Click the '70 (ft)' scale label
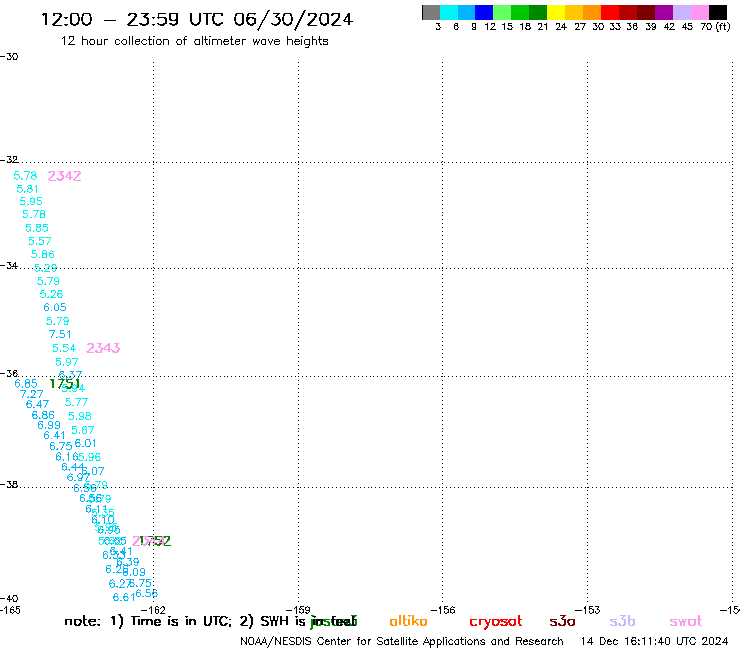 (x=715, y=27)
